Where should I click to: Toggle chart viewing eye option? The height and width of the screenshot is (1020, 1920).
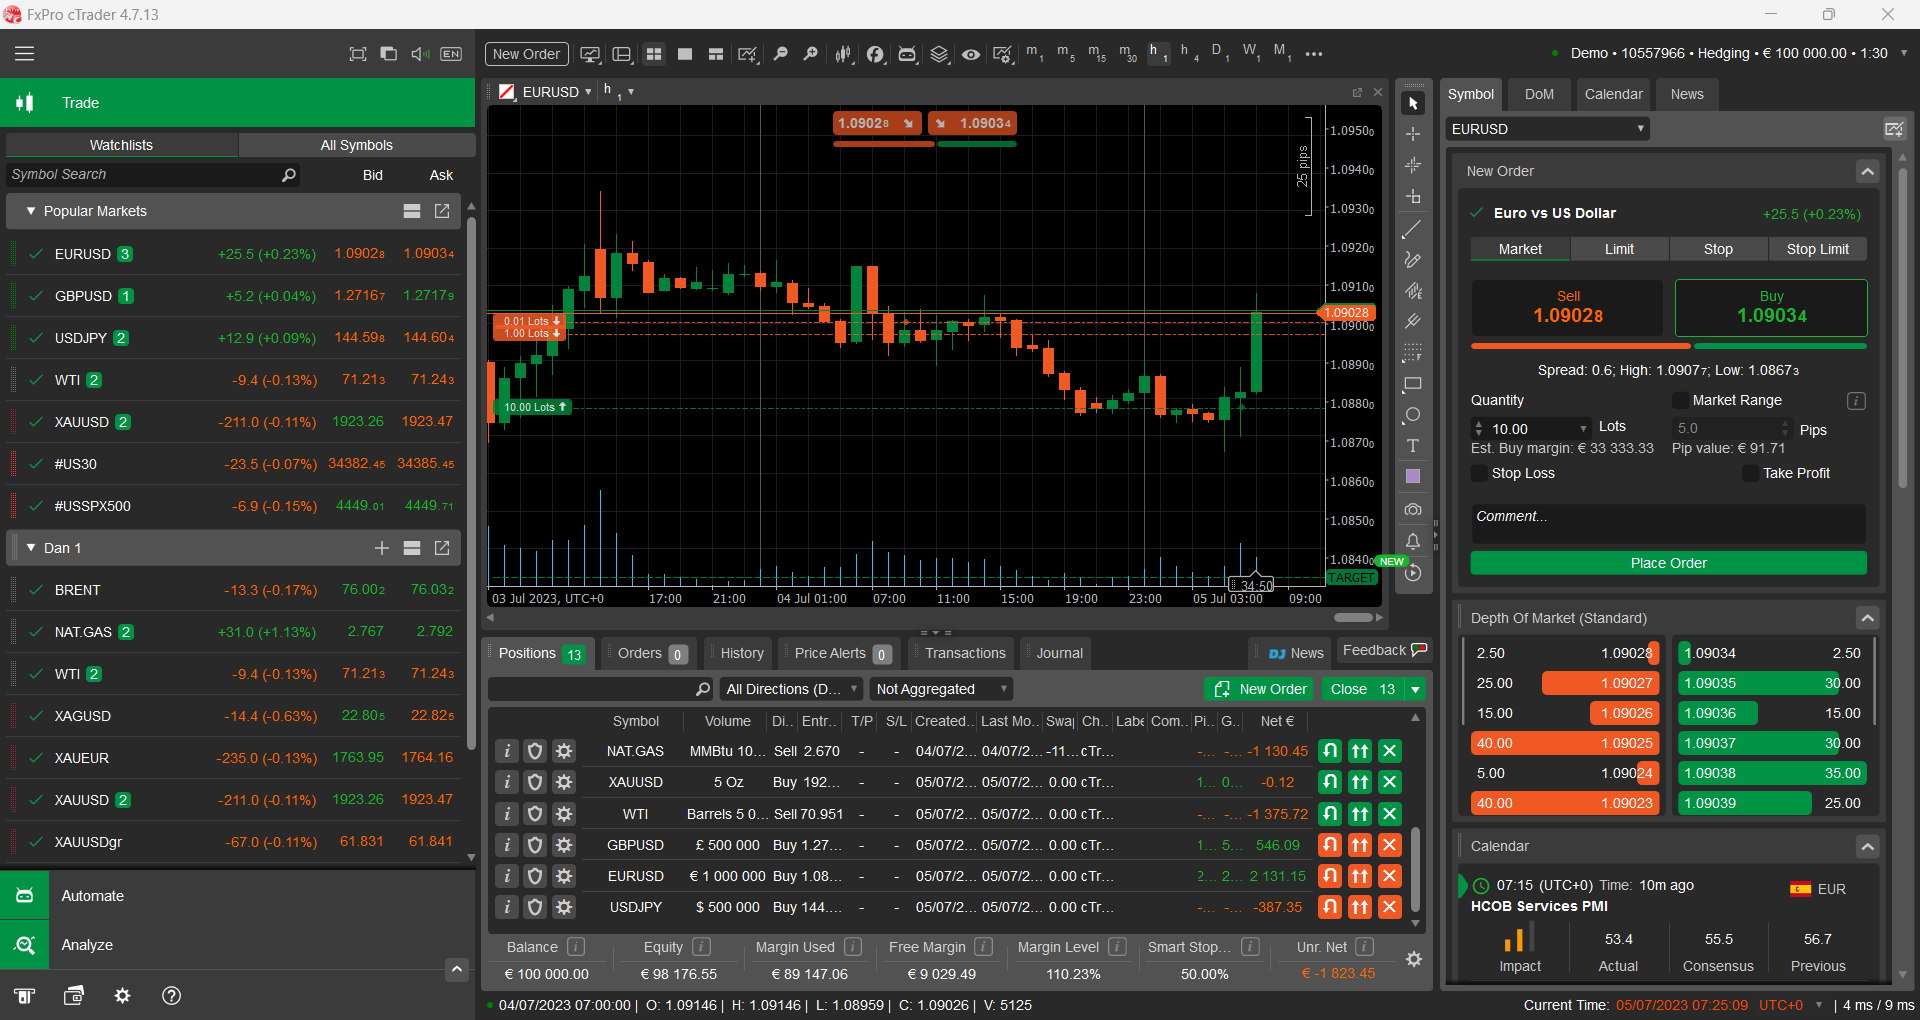(971, 54)
